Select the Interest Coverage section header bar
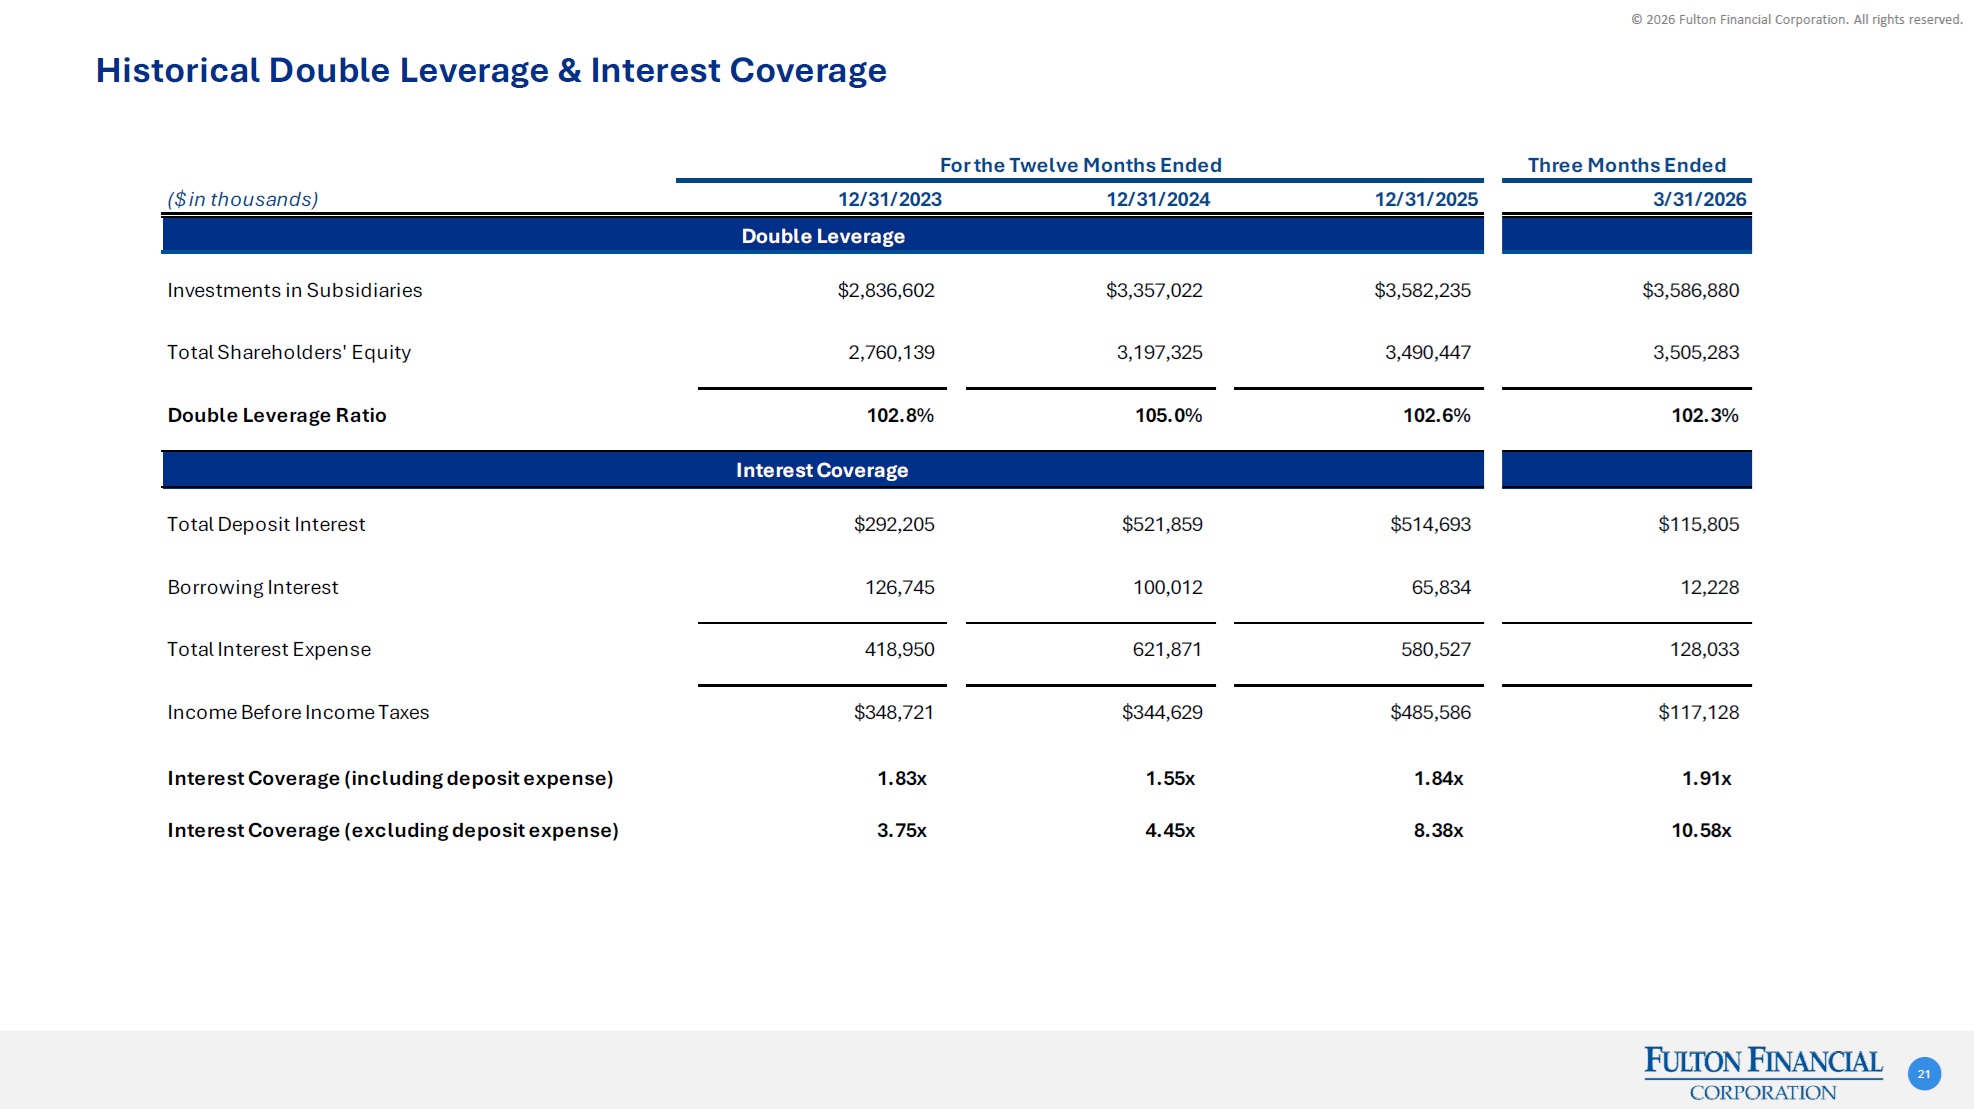The width and height of the screenshot is (1974, 1109). pyautogui.click(x=822, y=470)
